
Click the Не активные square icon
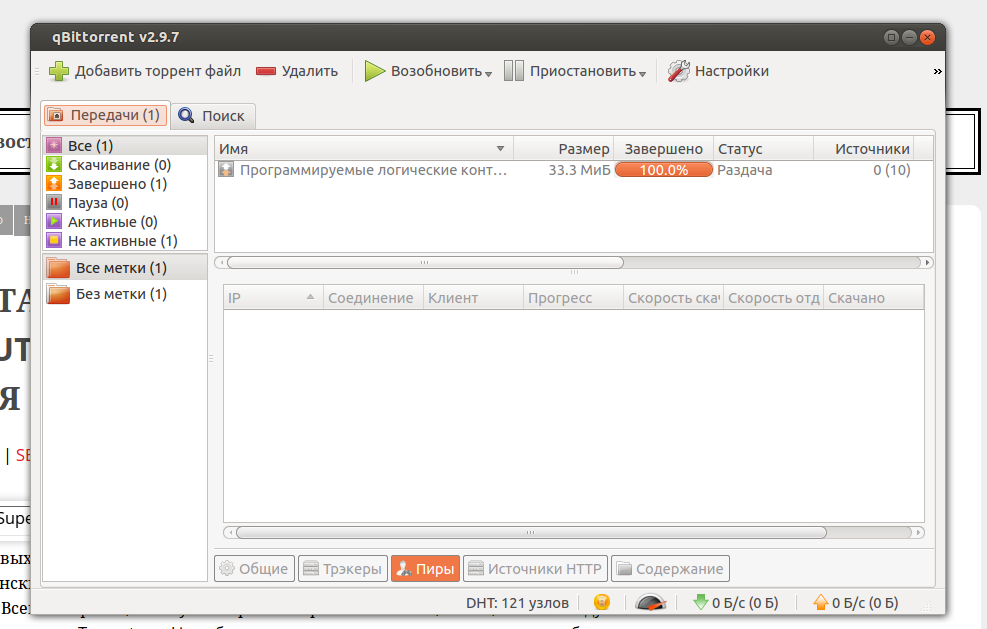tap(54, 240)
